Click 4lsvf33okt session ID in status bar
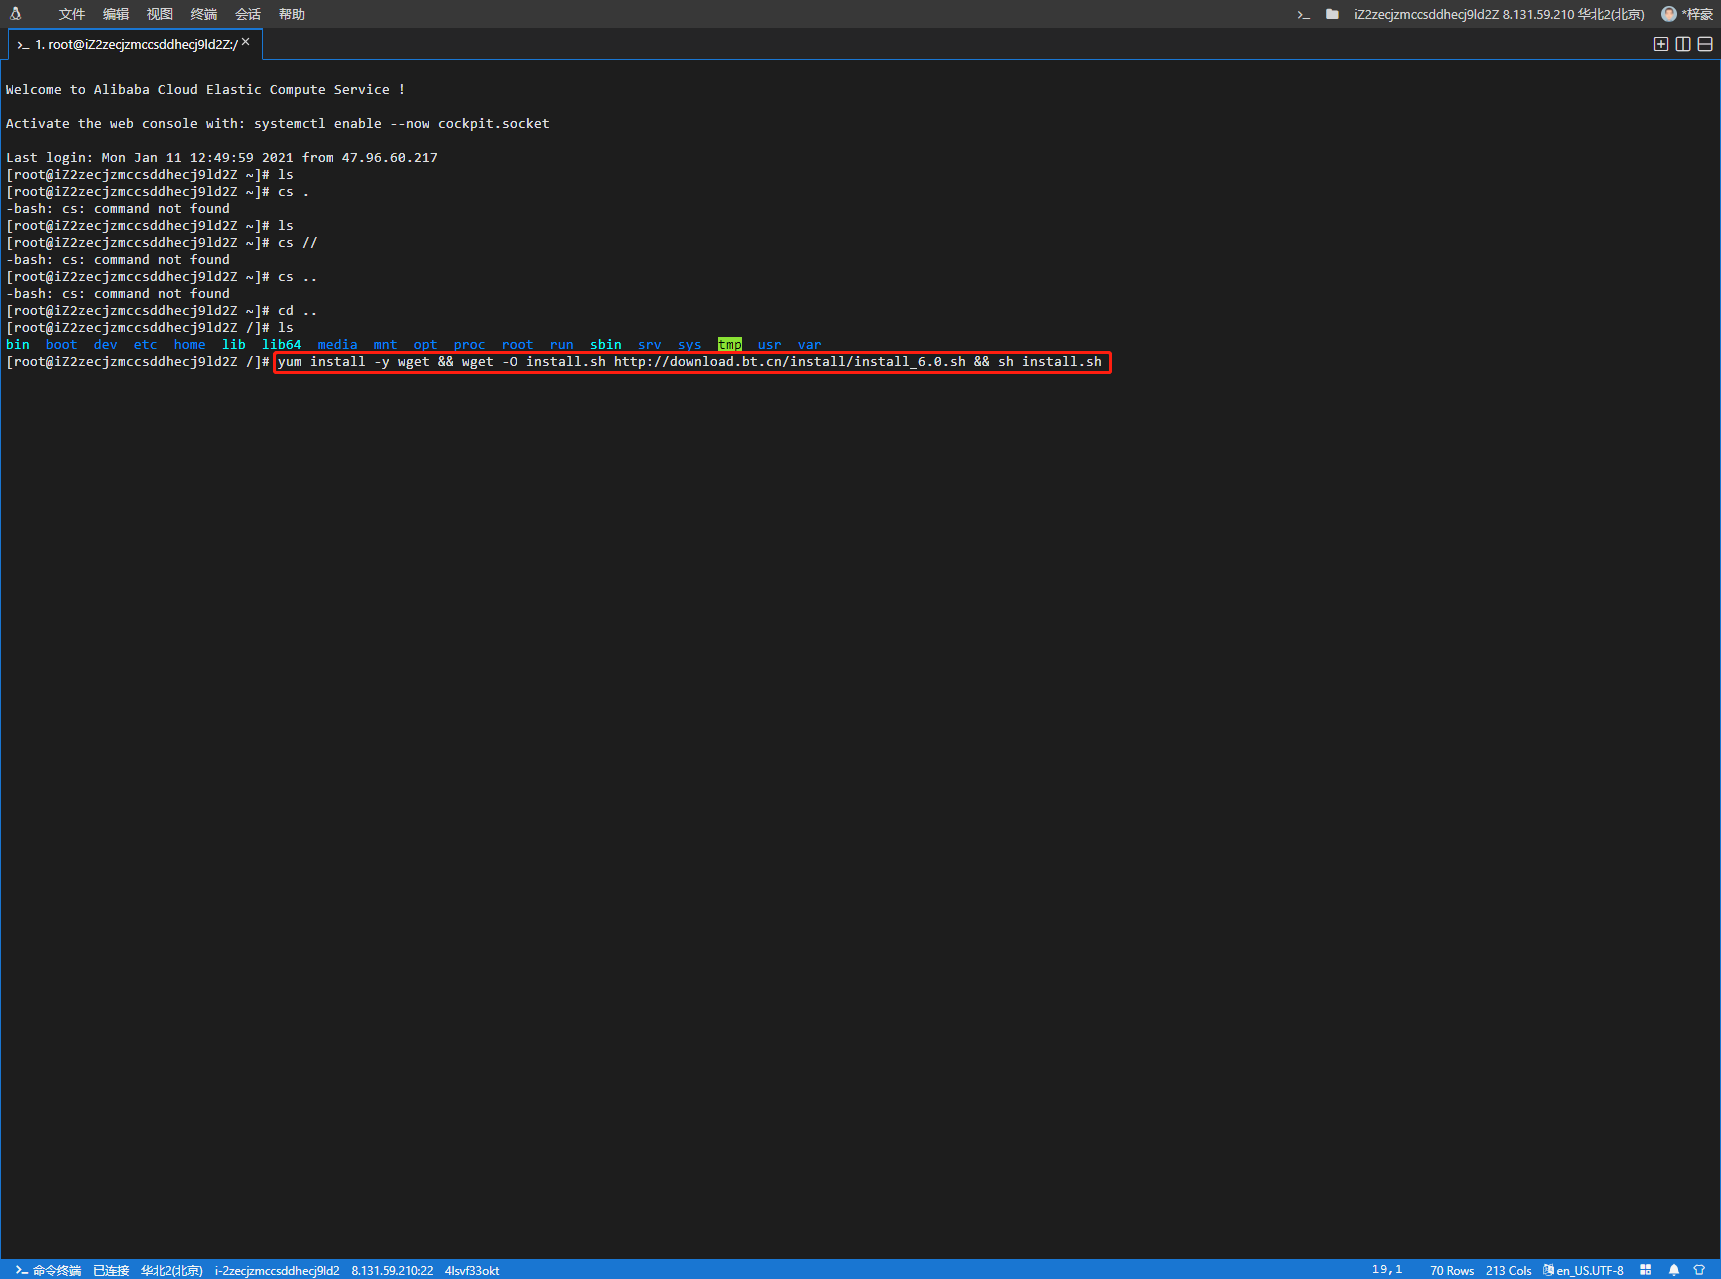1721x1279 pixels. click(x=472, y=1270)
